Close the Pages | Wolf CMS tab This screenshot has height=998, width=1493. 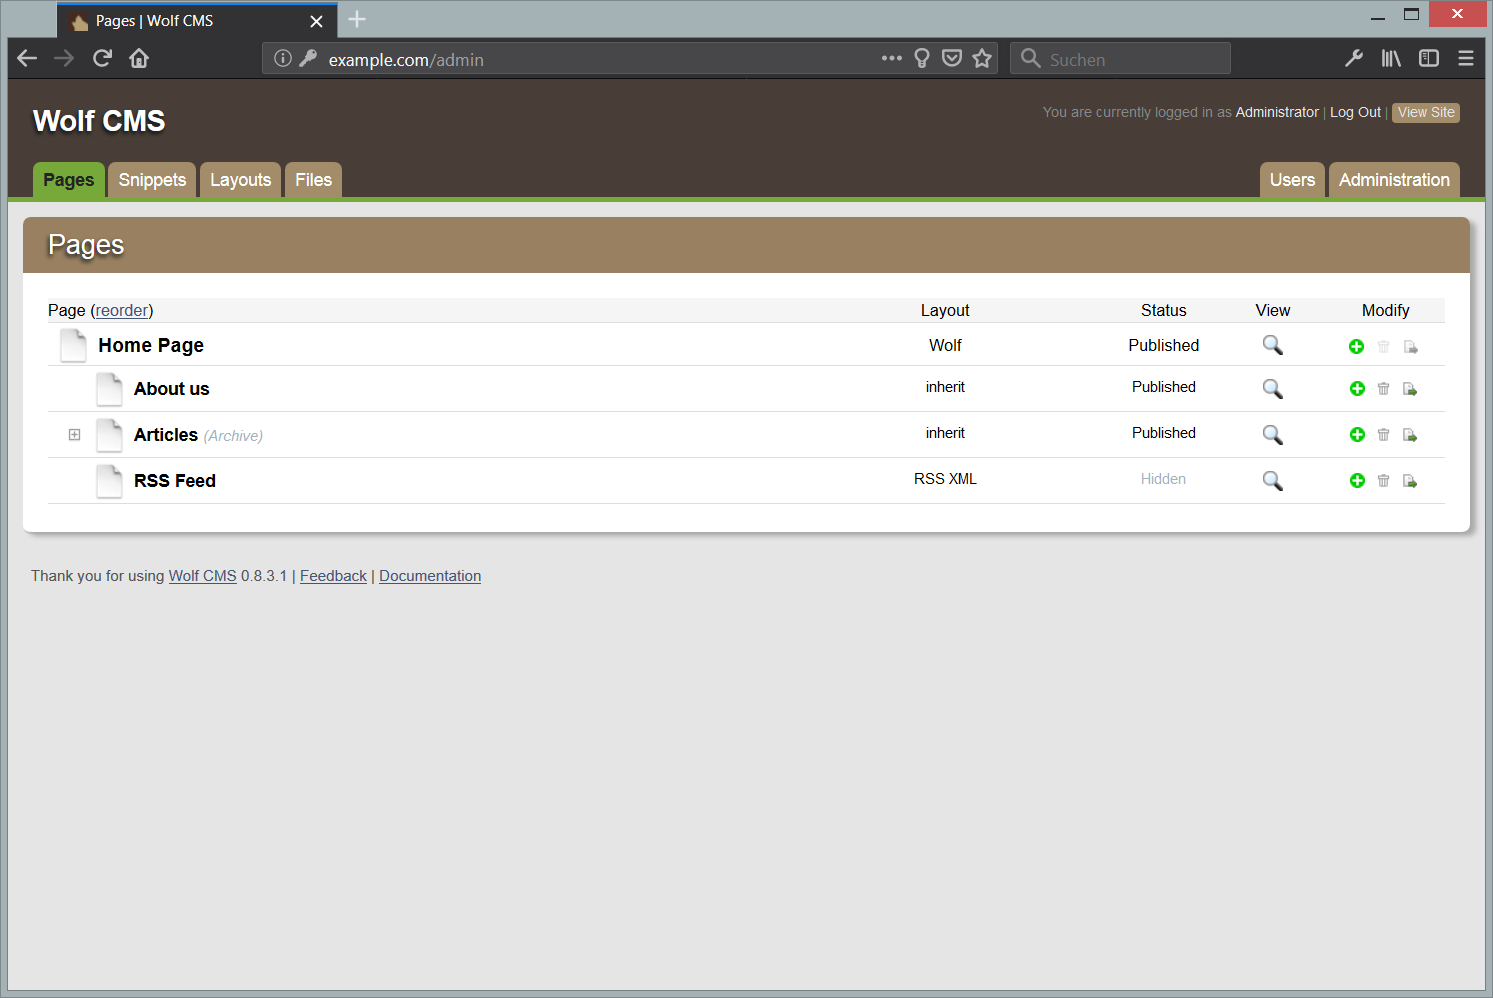[316, 21]
